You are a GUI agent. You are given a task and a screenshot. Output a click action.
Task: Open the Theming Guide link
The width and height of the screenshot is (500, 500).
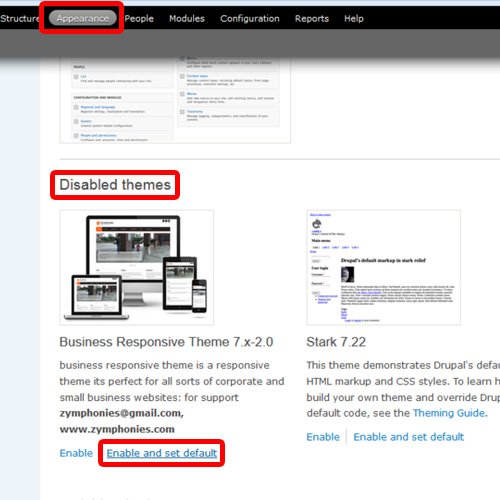click(449, 413)
